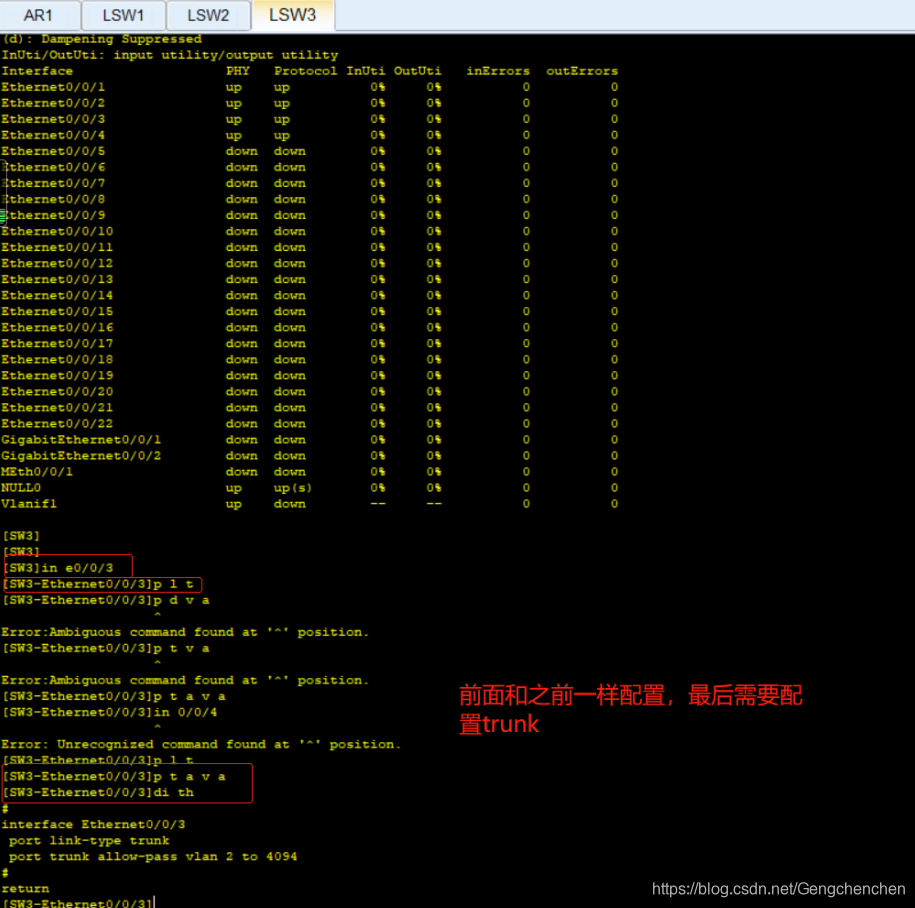Click the Ethernet0/0/5 interface name
The height and width of the screenshot is (908, 915).
[53, 151]
